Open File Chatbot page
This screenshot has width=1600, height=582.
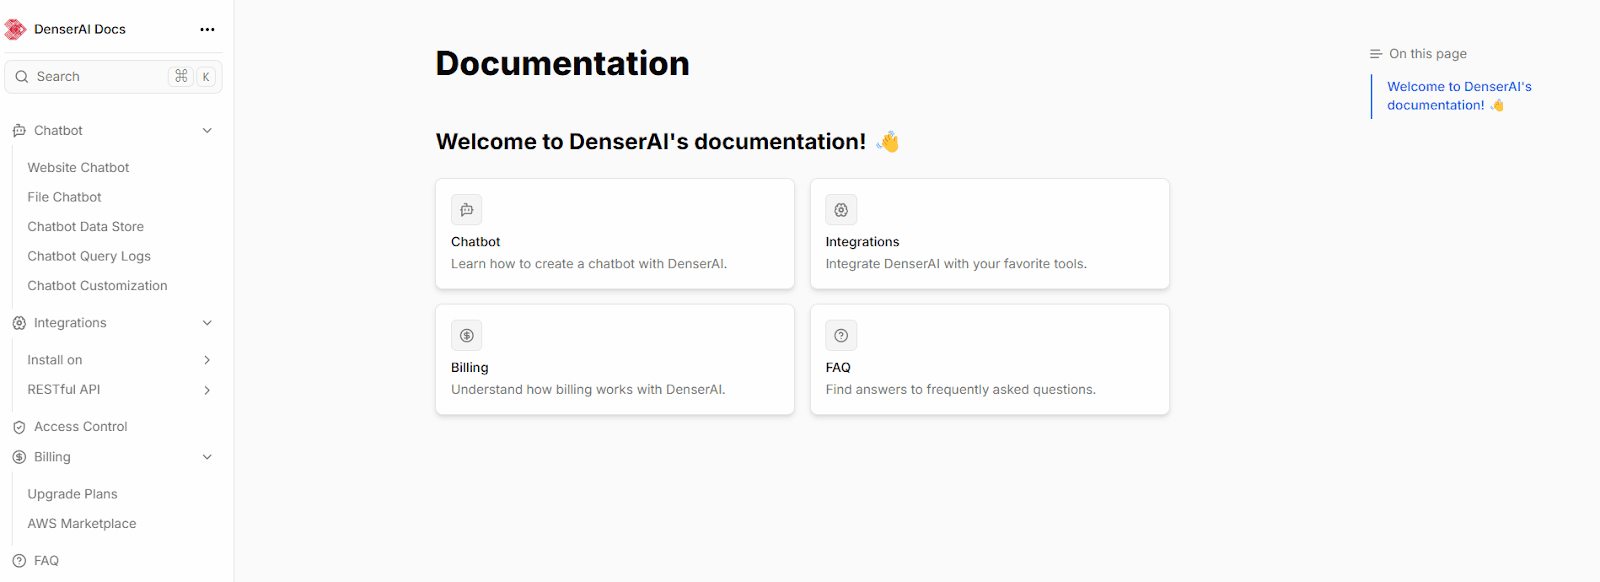pos(64,197)
